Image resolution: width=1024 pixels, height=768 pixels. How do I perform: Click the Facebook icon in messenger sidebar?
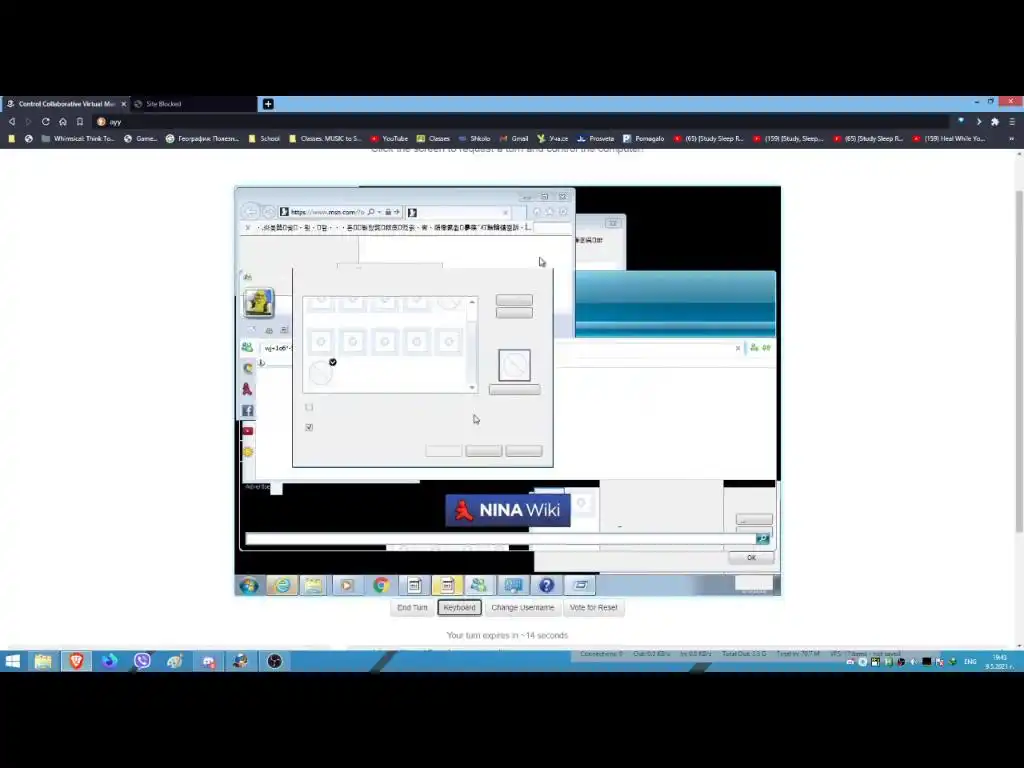[248, 410]
